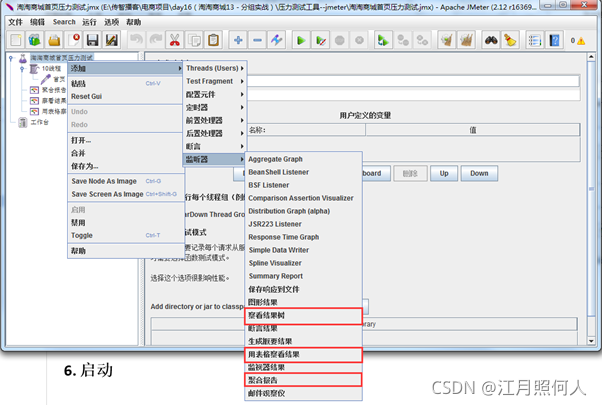Click the Clear All double-broom icon
This screenshot has height=405, width=602.
tap(466, 40)
